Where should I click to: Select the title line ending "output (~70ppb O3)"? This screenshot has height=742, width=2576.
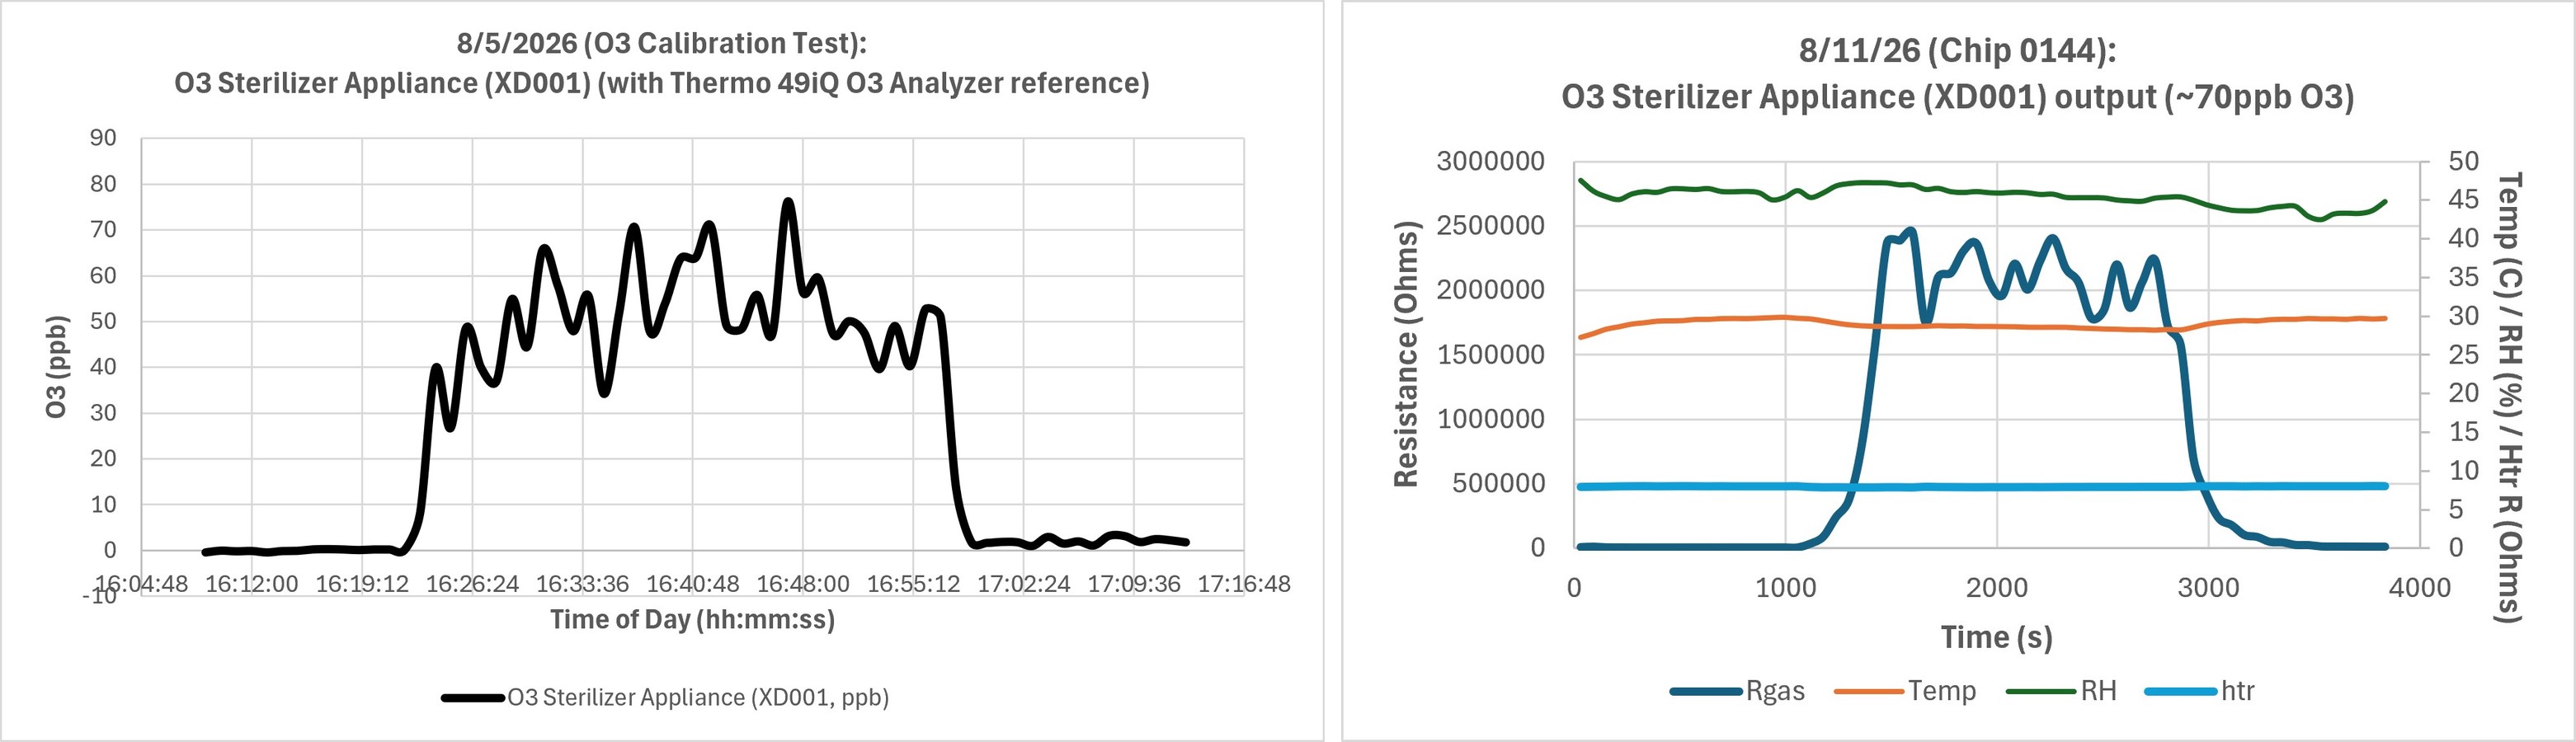(x=1957, y=97)
